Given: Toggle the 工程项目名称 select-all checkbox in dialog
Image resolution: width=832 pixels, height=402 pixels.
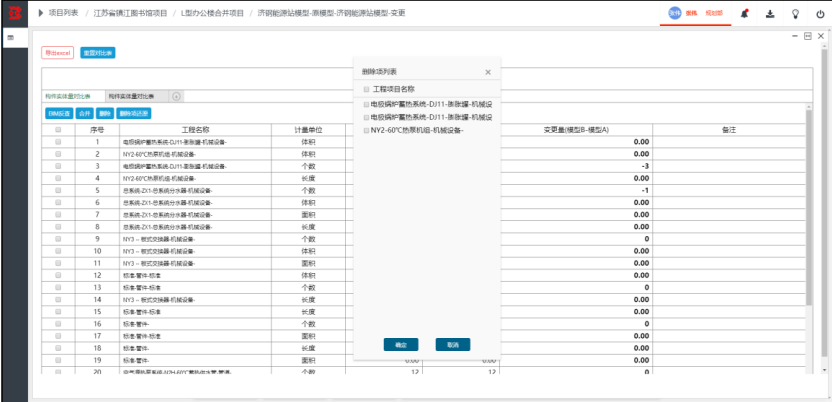Looking at the screenshot, I should click(366, 89).
